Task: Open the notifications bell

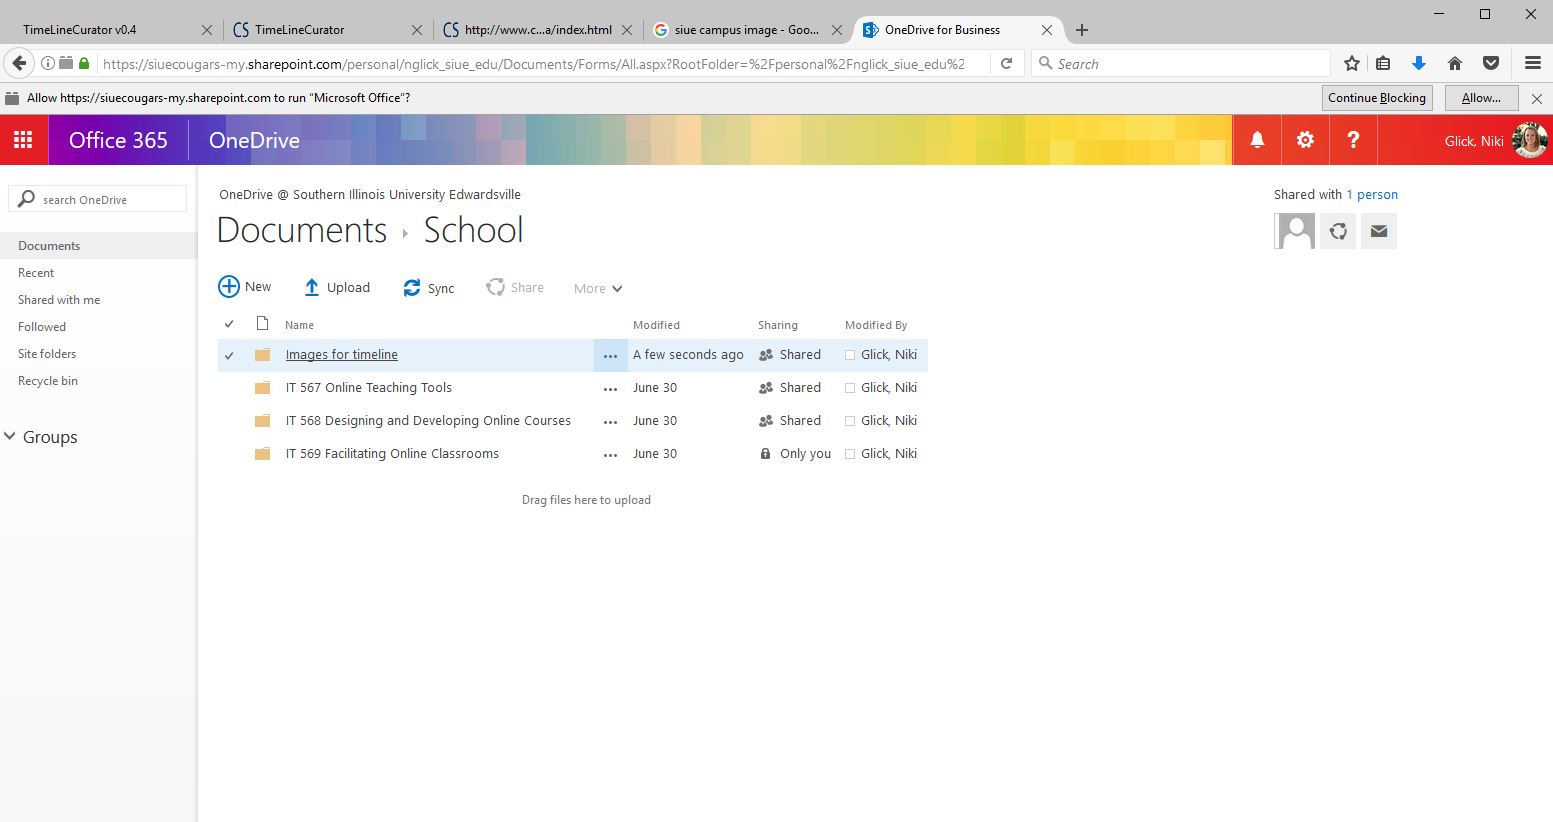Action: 1257,140
